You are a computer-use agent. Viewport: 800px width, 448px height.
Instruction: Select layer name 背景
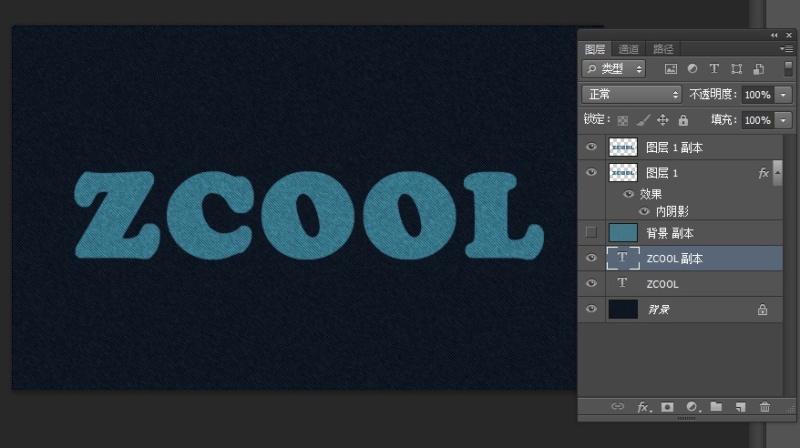[x=658, y=310]
